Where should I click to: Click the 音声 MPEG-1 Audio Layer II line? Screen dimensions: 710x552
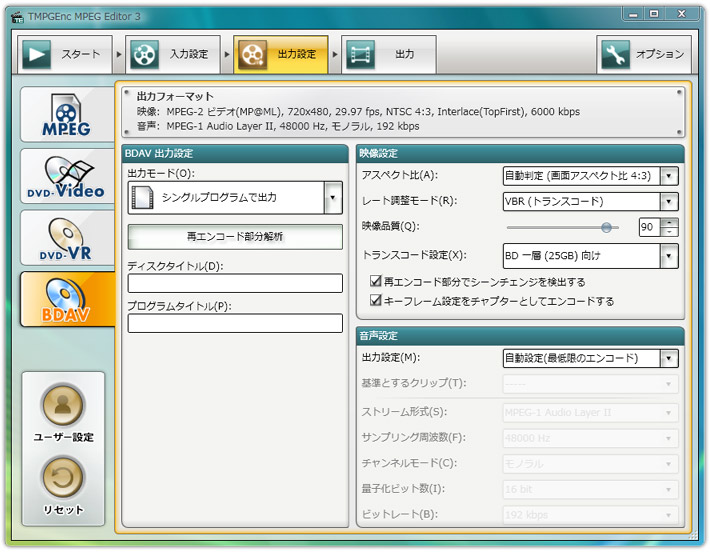278,126
